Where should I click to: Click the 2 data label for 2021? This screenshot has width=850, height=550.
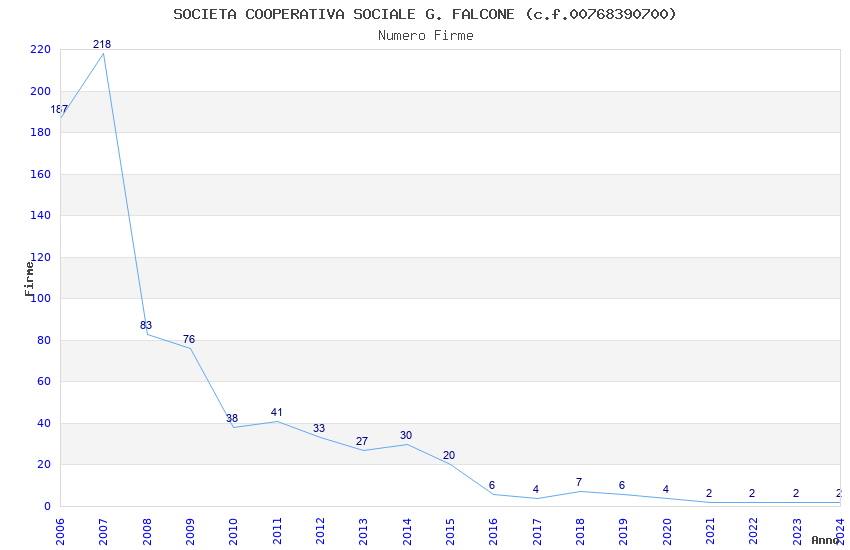[709, 493]
